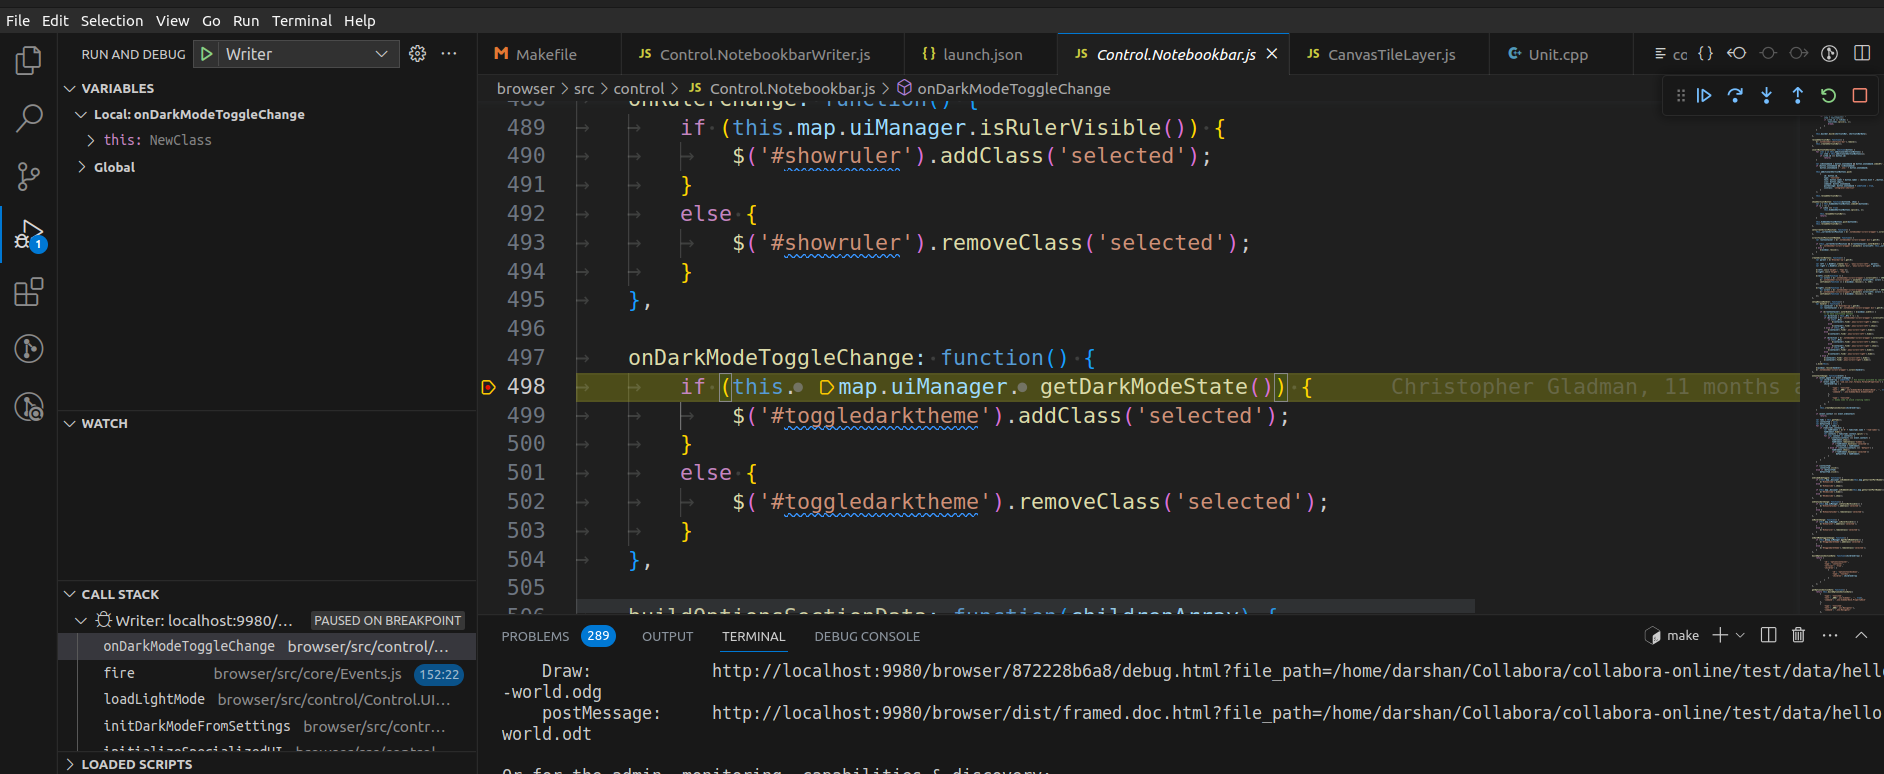Open the Selection menu
Screen dimensions: 1884x774
[x=112, y=21]
